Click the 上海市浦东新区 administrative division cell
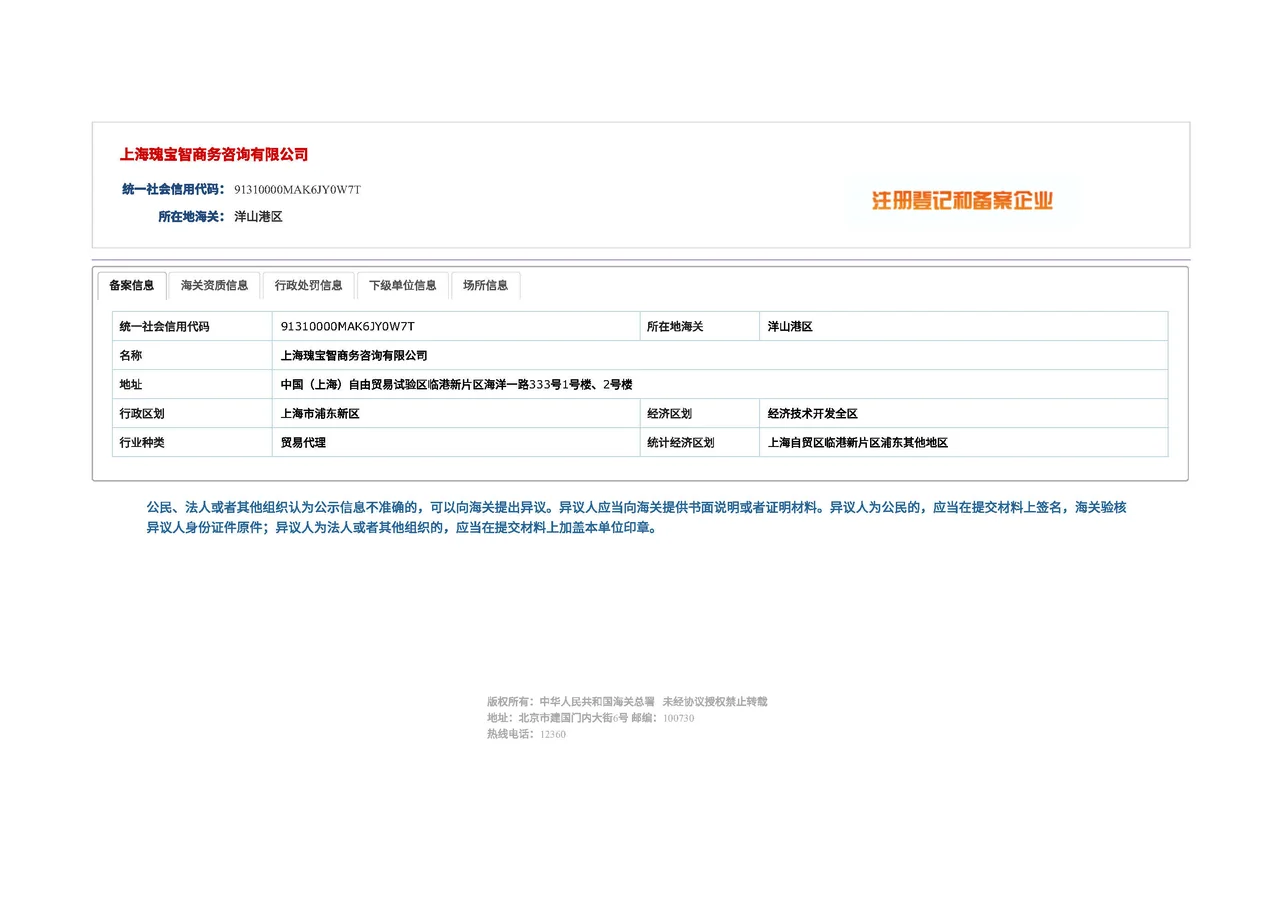Screen dimensions: 1280x905 tap(320, 414)
